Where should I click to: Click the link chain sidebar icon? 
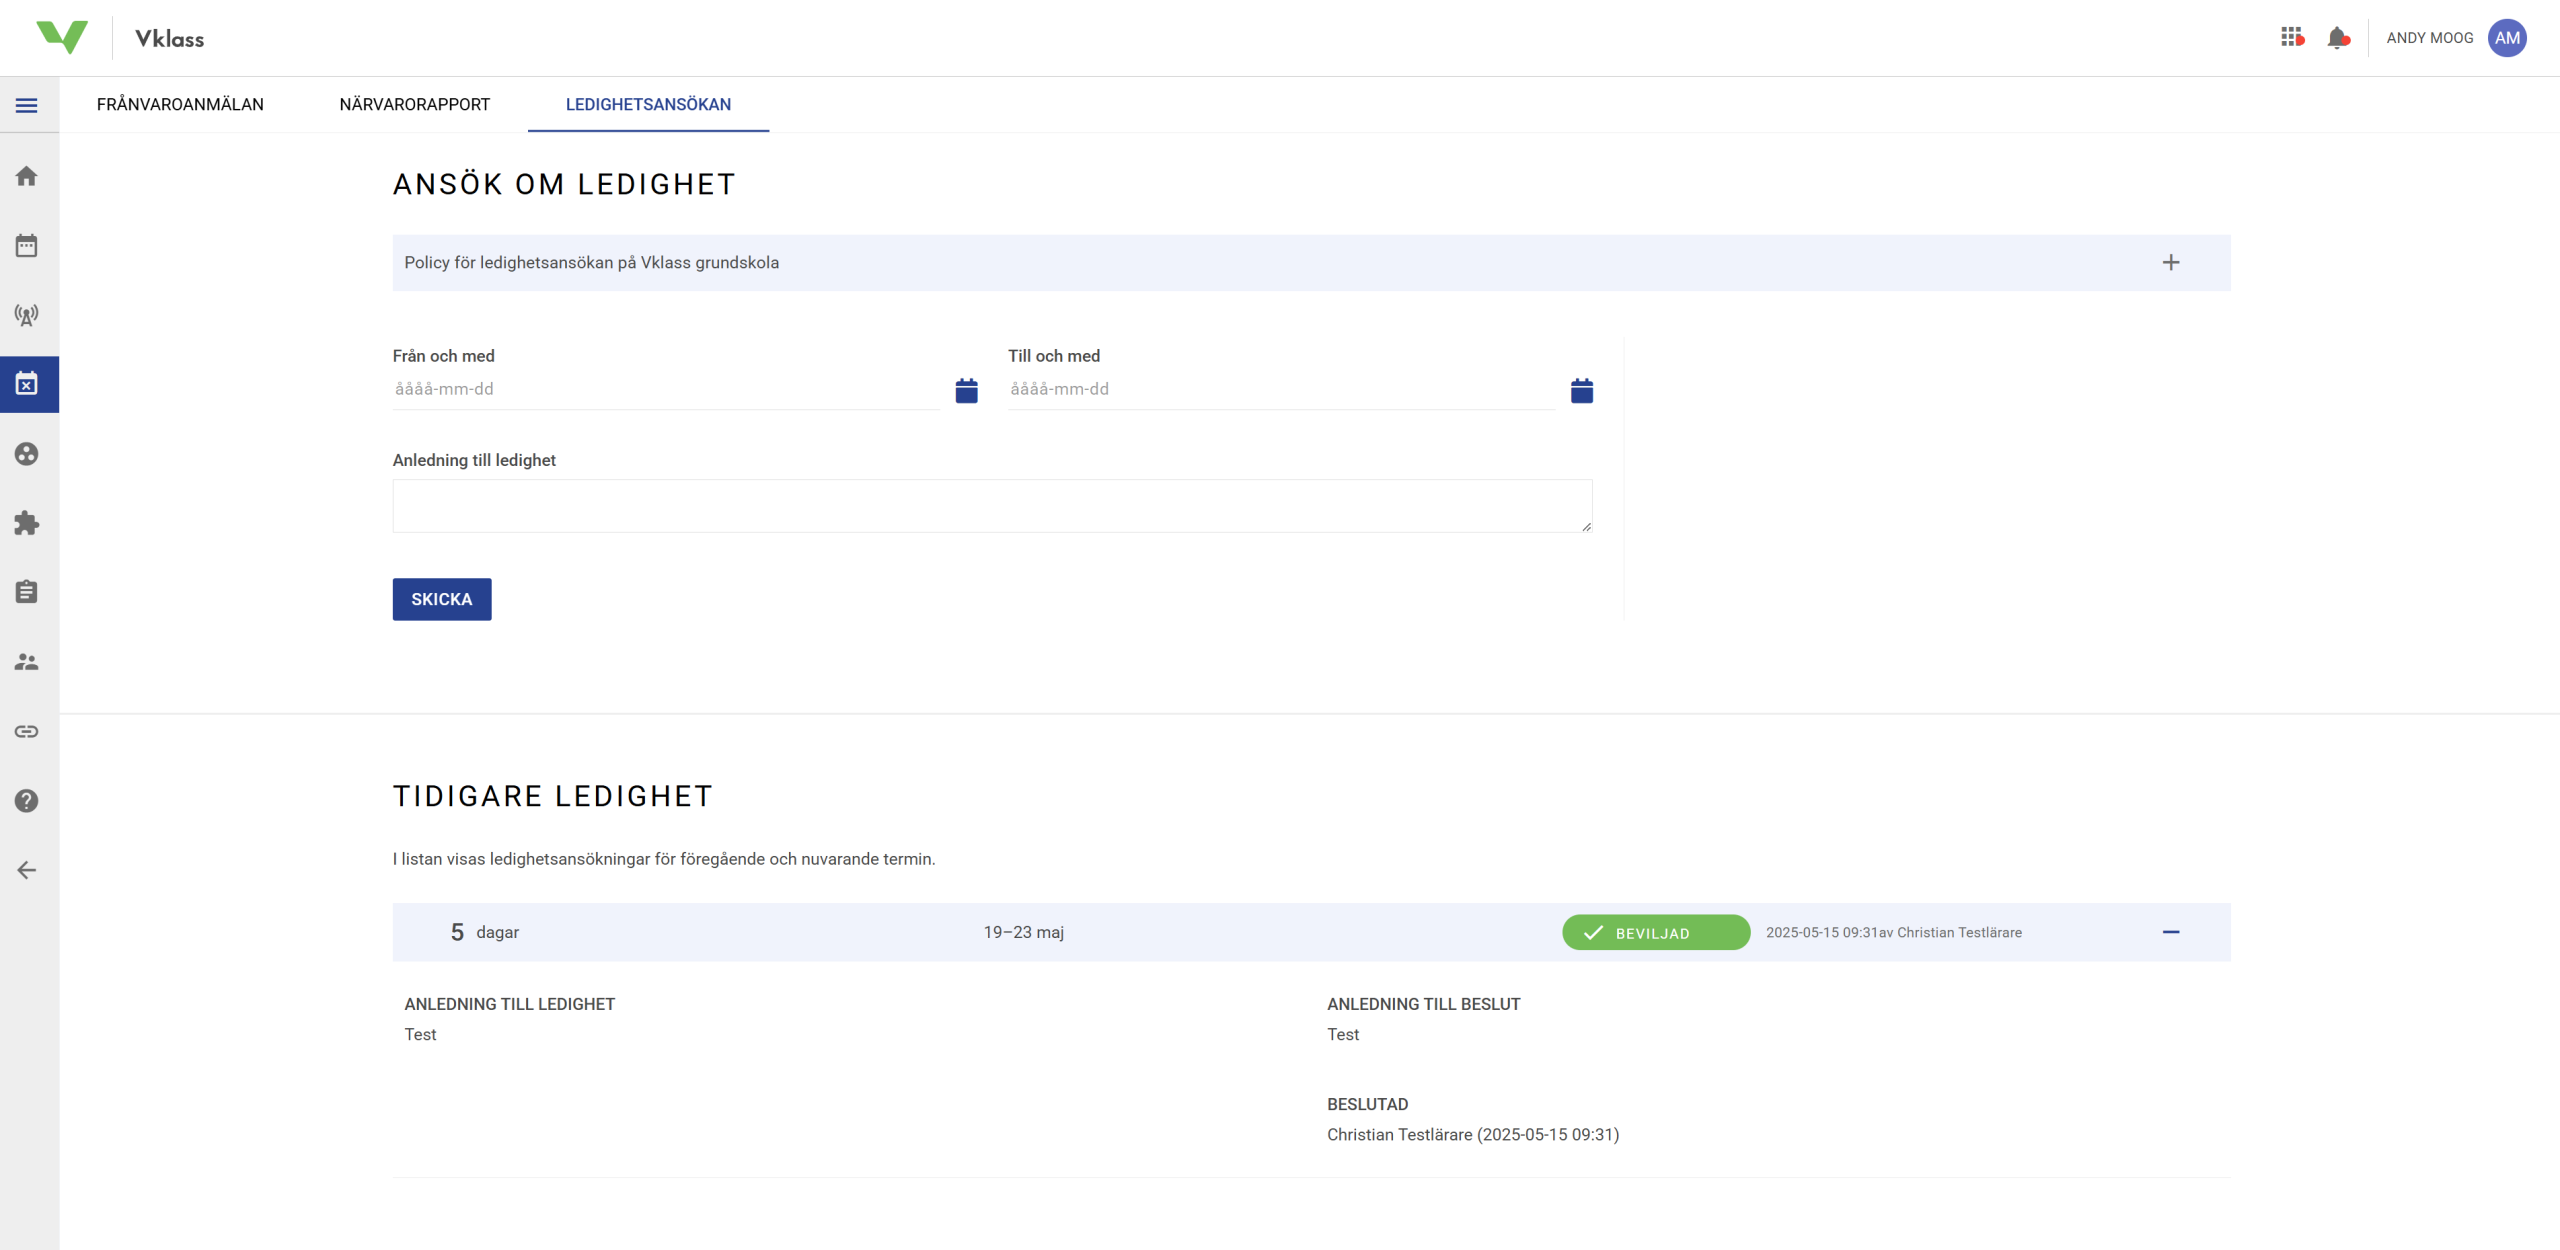[x=27, y=731]
